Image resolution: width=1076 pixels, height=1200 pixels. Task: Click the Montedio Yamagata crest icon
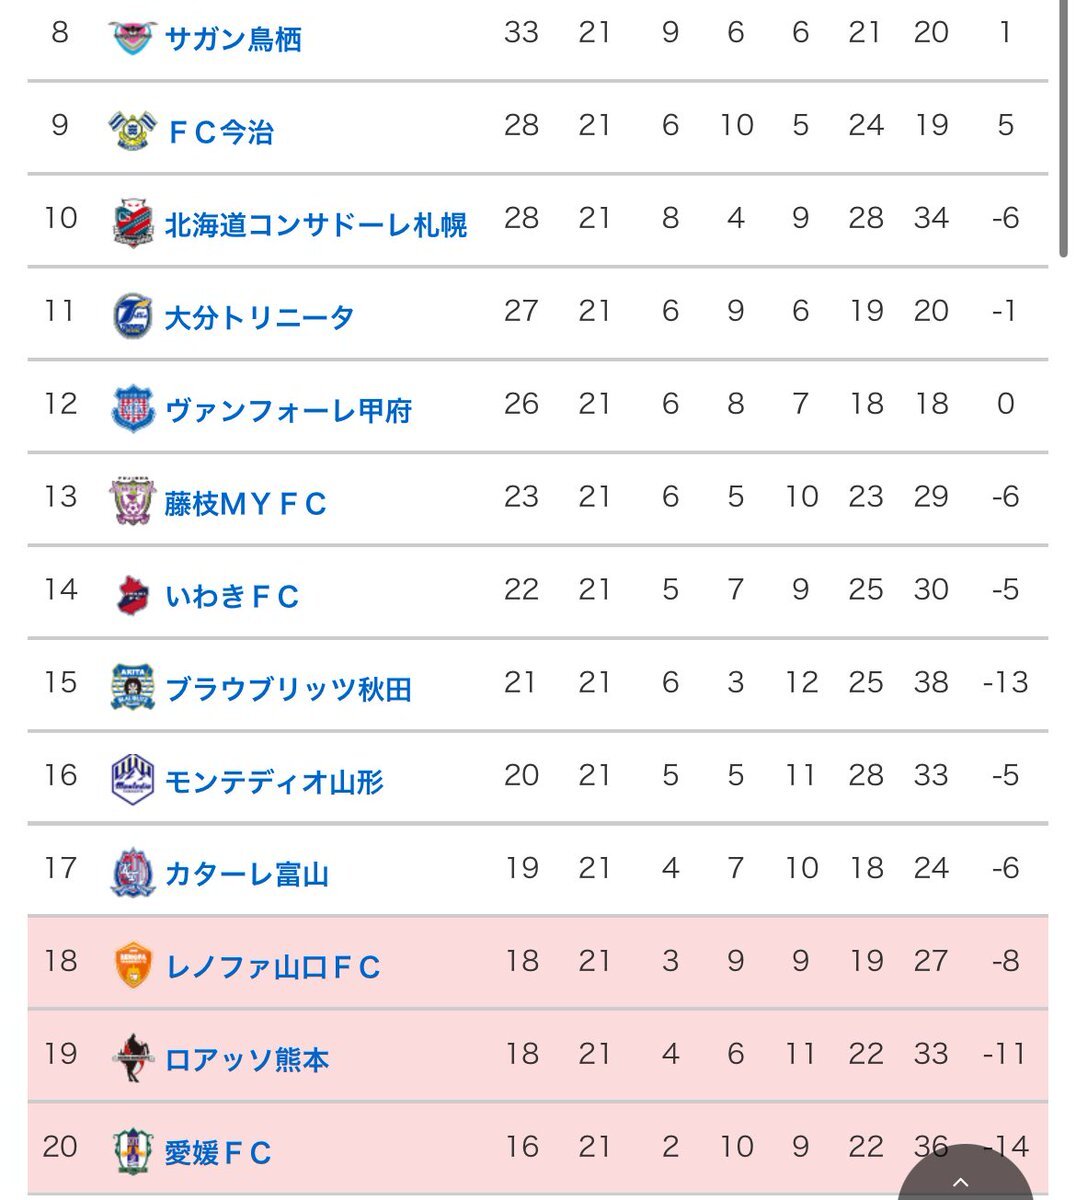tap(133, 780)
